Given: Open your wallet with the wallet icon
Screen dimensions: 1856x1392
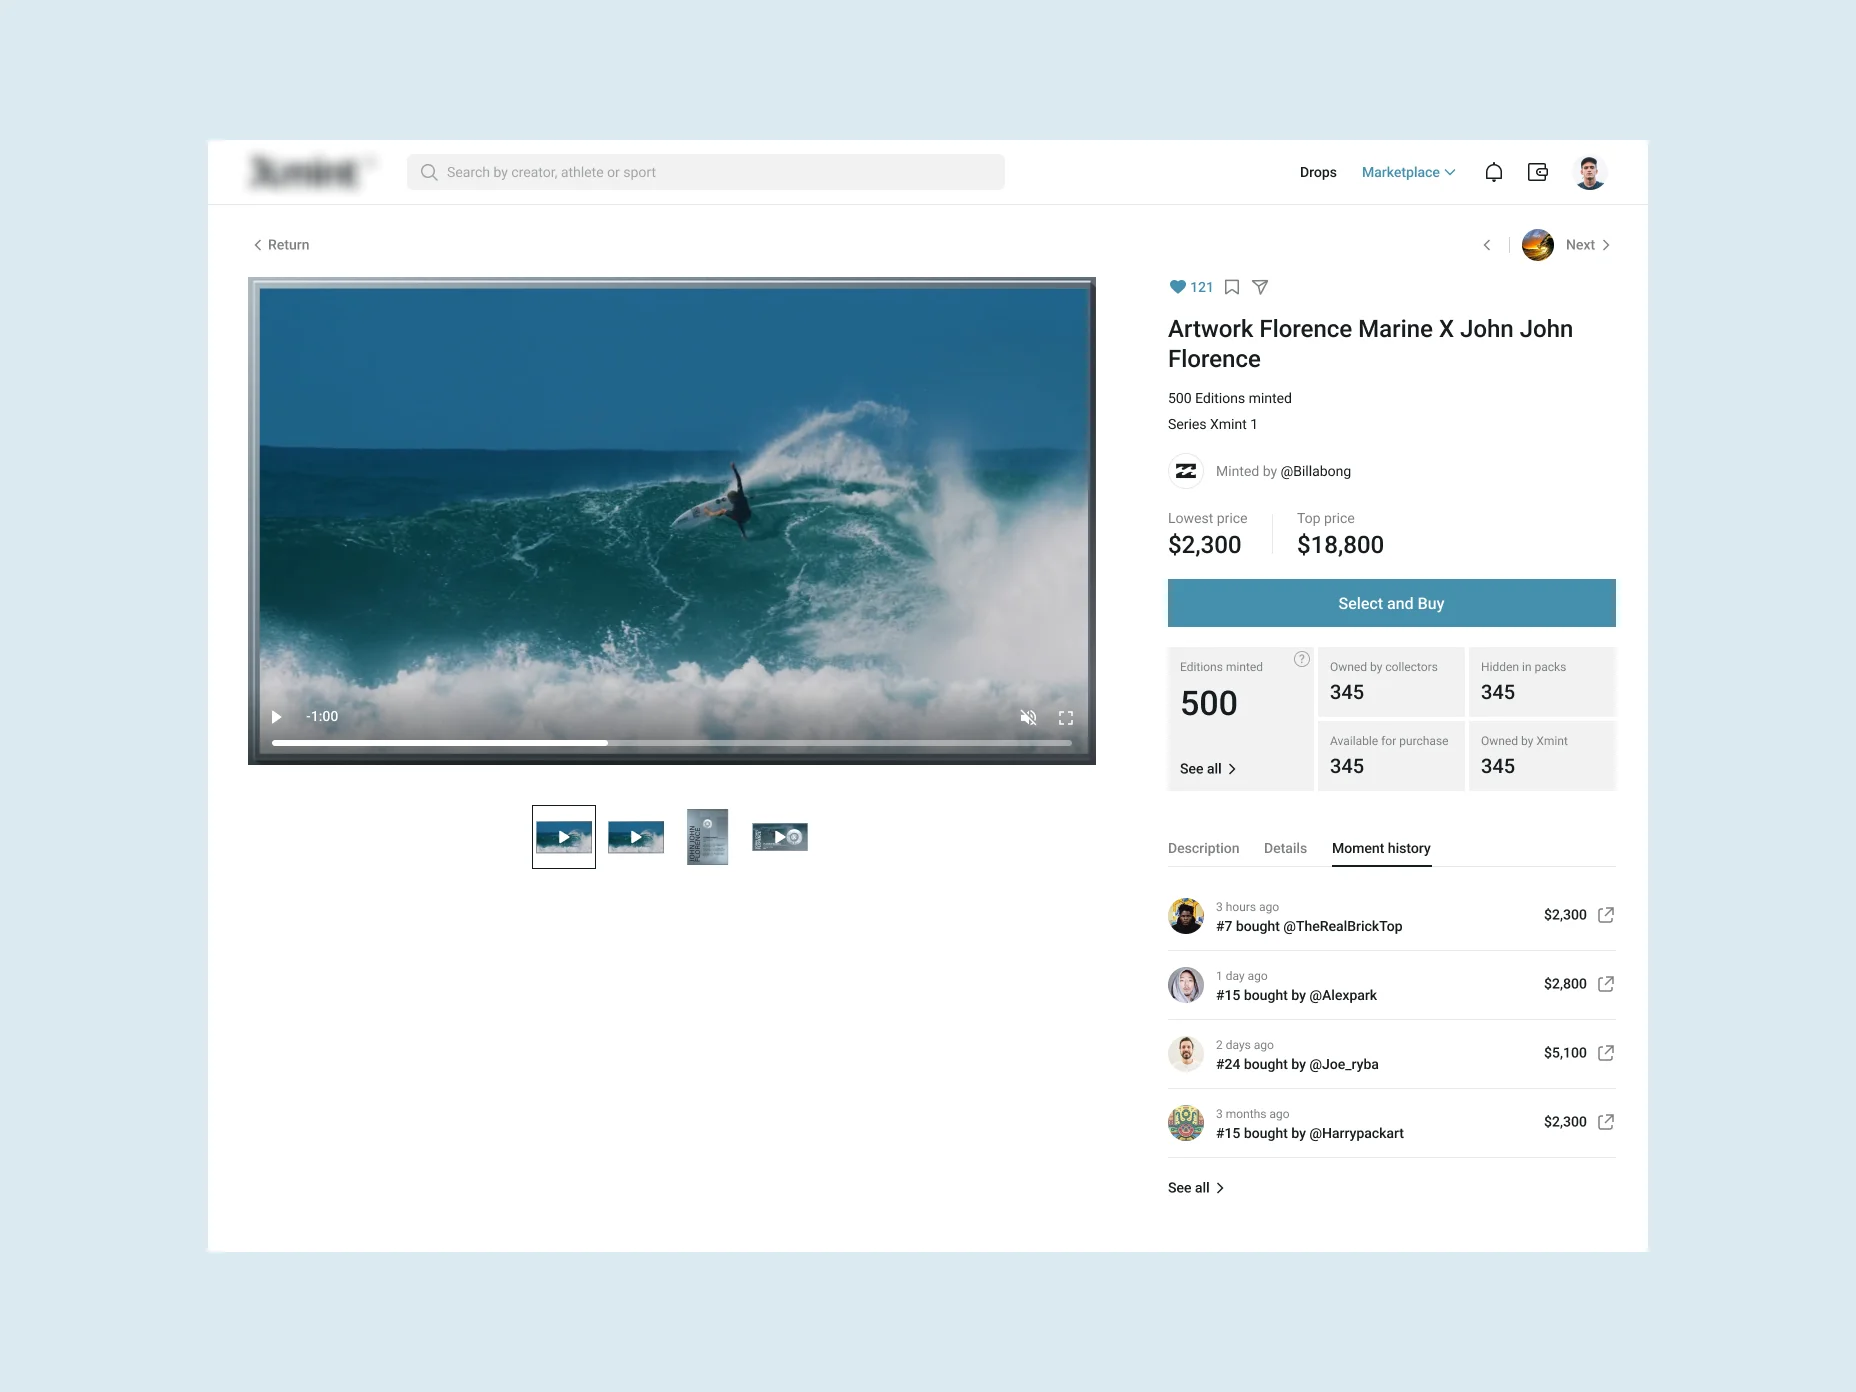Looking at the screenshot, I should (1537, 172).
